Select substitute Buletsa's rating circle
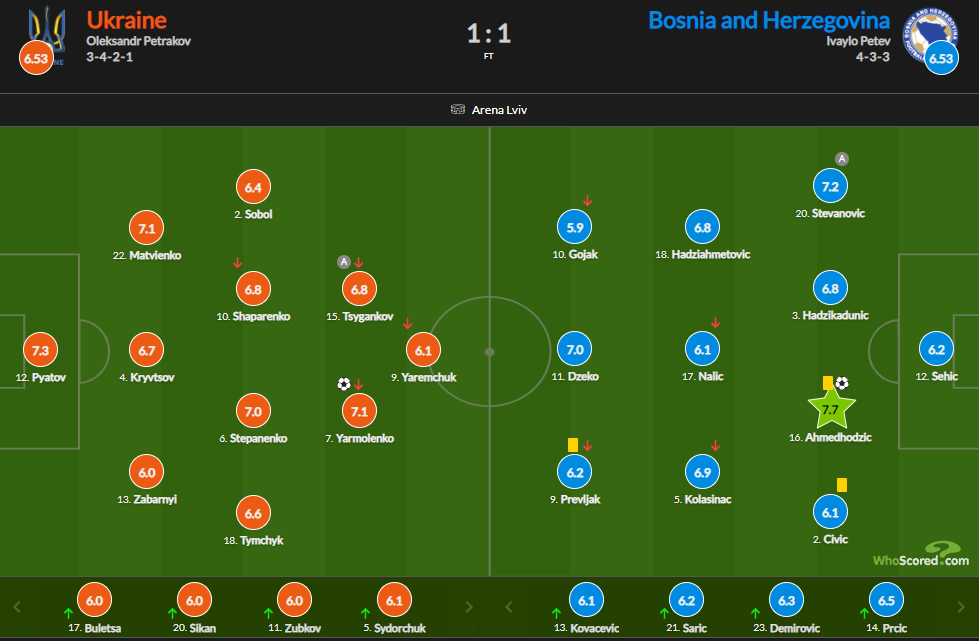Image resolution: width=979 pixels, height=641 pixels. (95, 600)
